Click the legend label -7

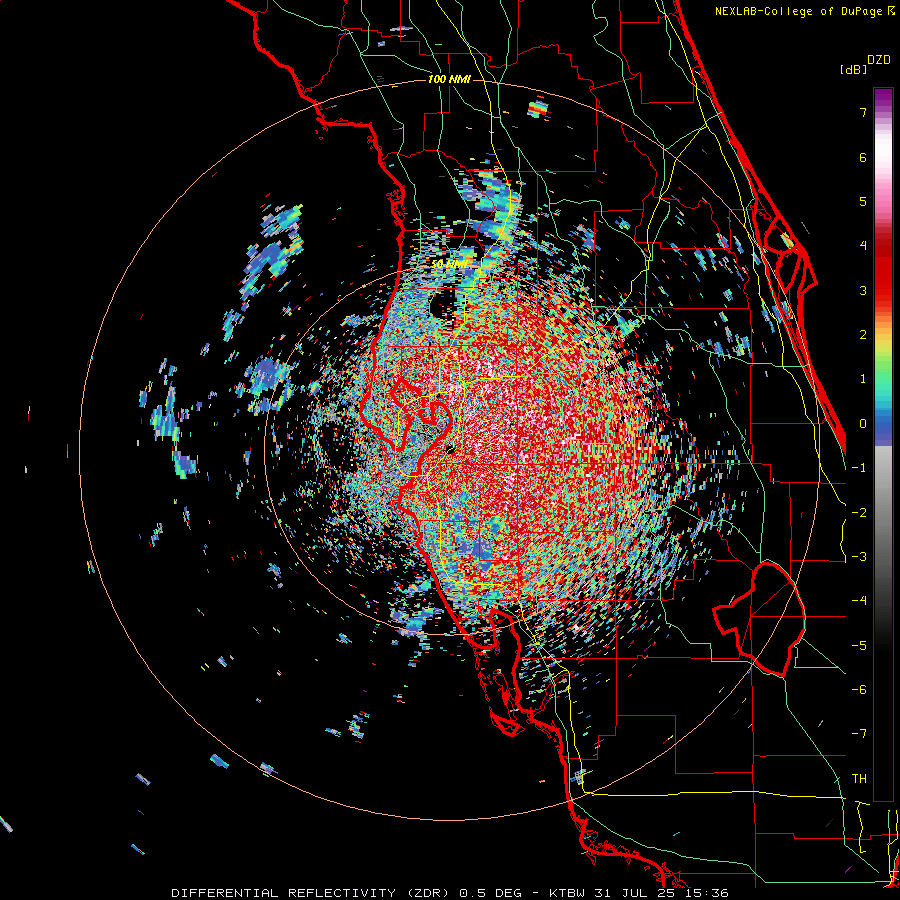click(859, 734)
